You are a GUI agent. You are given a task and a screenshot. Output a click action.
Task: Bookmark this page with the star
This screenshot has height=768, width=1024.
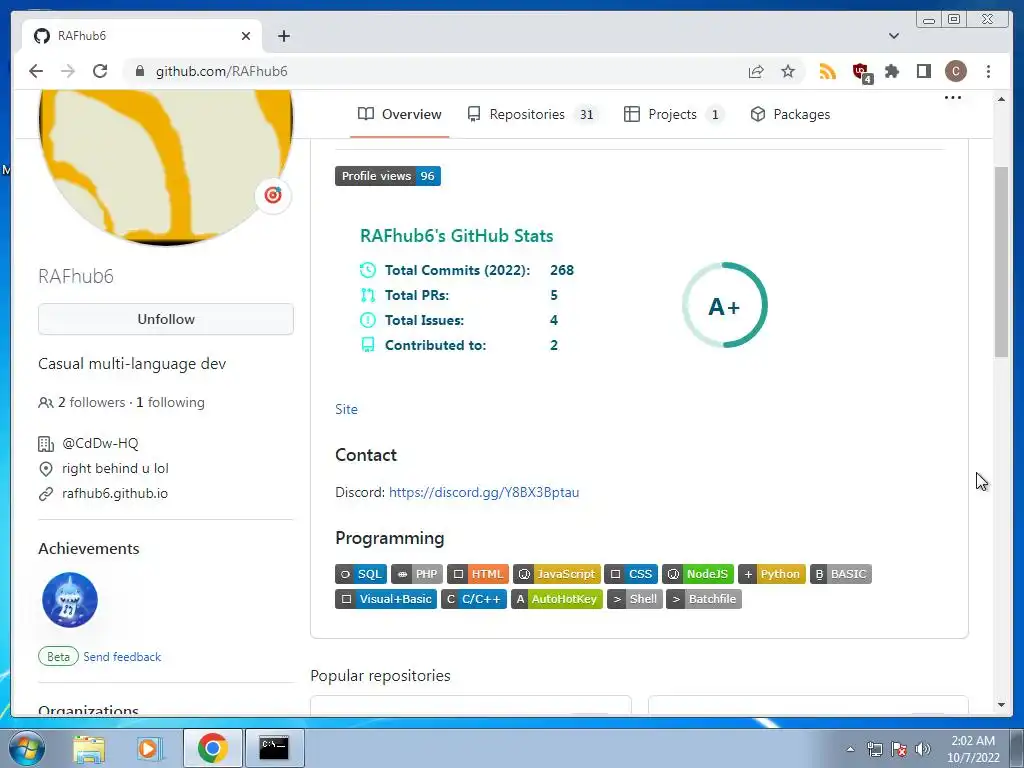coord(788,71)
